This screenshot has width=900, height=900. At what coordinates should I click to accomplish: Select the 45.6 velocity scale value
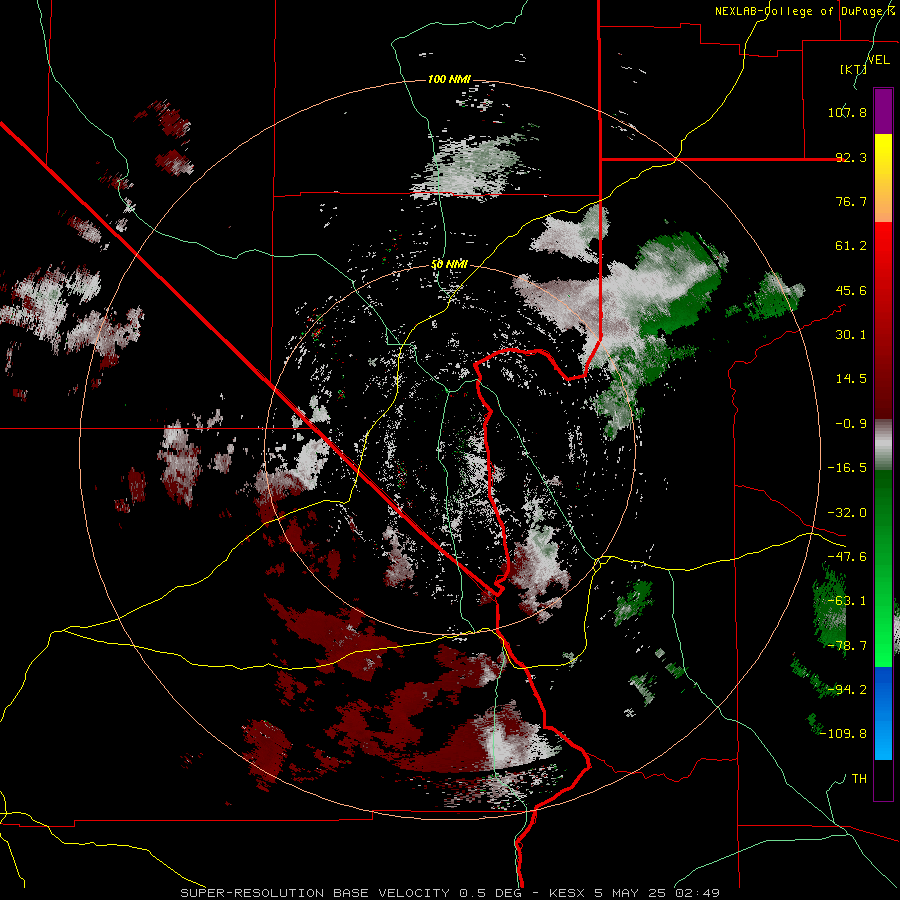point(851,290)
